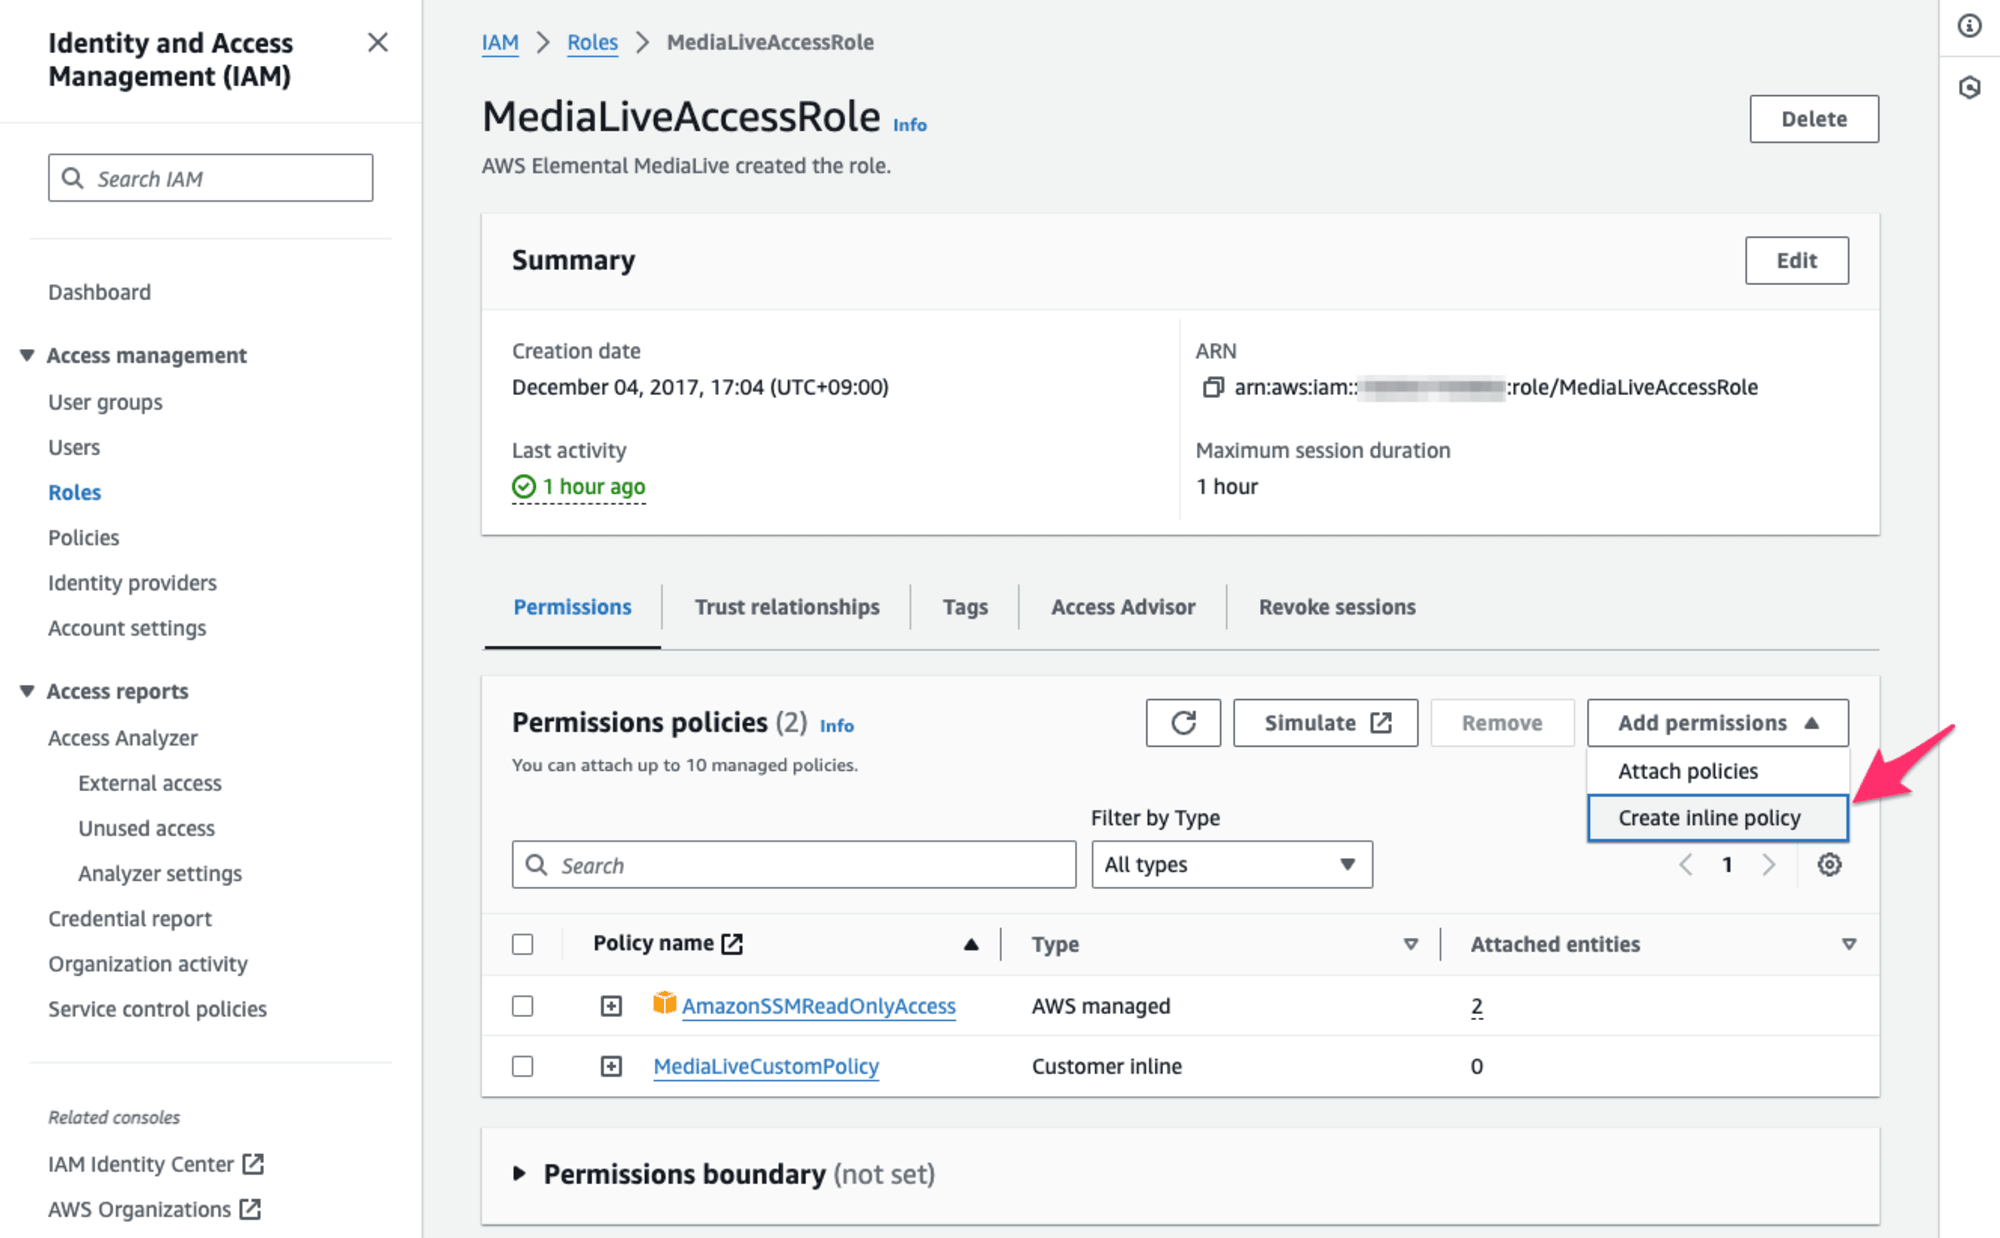This screenshot has height=1238, width=2000.
Task: Open Account settings in sidebar
Action: tap(127, 628)
